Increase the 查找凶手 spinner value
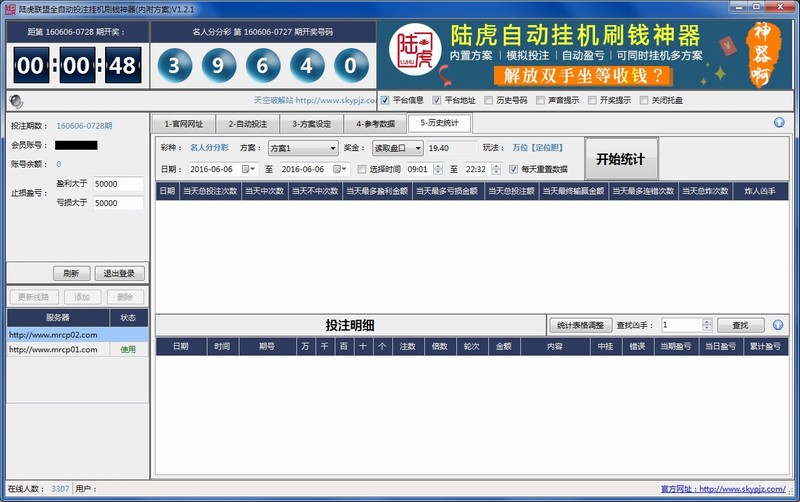This screenshot has width=800, height=502. [707, 322]
